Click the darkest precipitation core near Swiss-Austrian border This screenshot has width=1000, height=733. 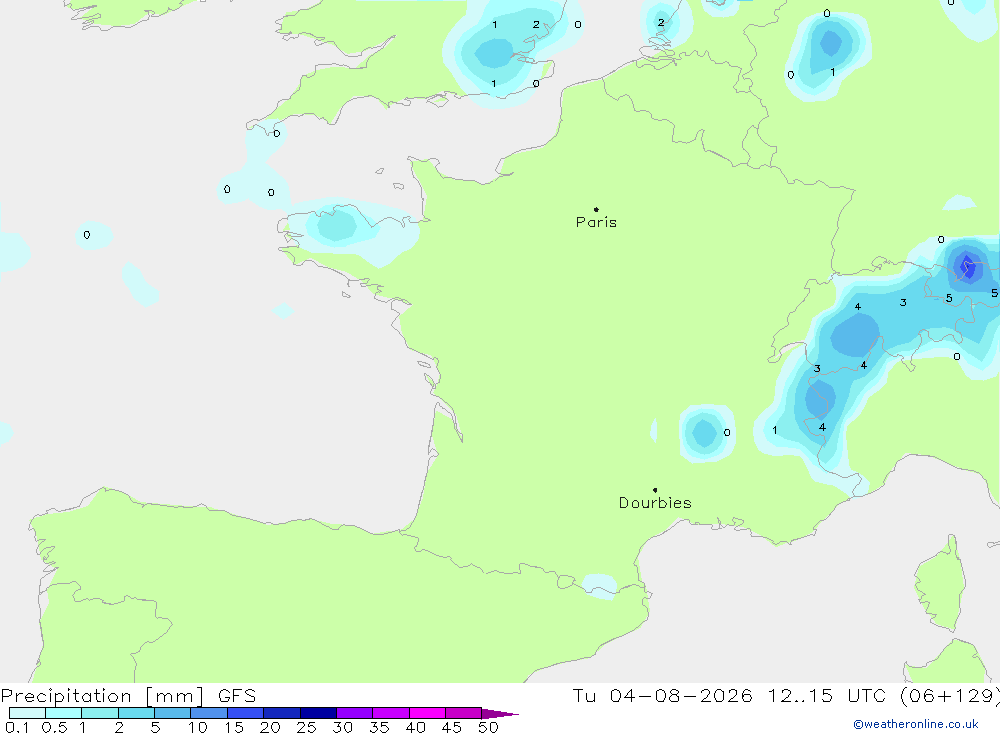point(968,267)
